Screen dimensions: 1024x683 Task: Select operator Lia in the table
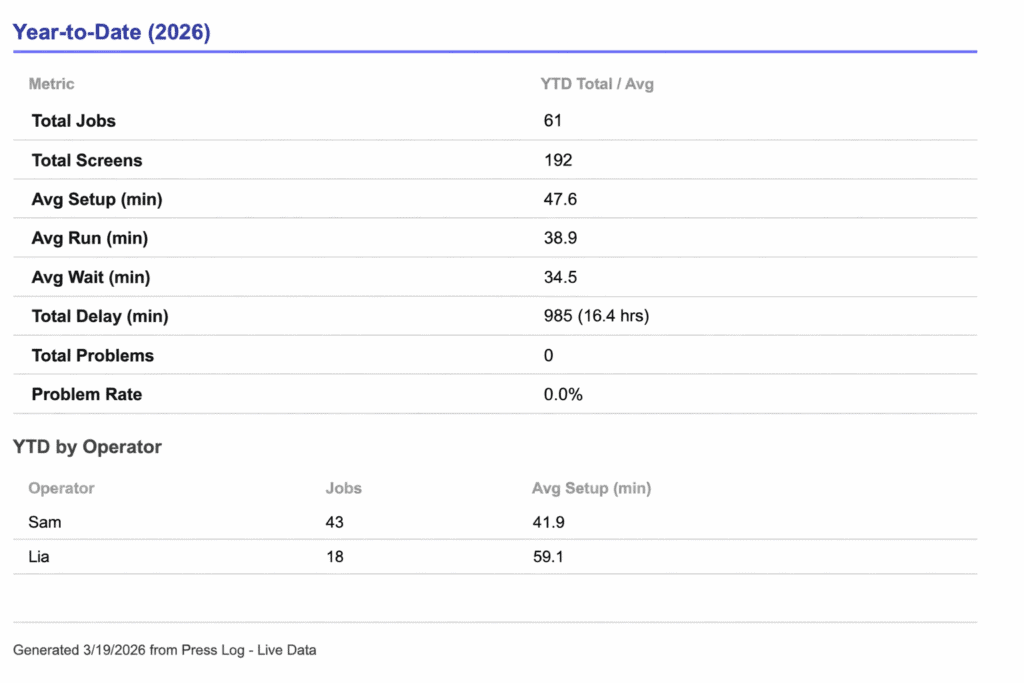(38, 556)
